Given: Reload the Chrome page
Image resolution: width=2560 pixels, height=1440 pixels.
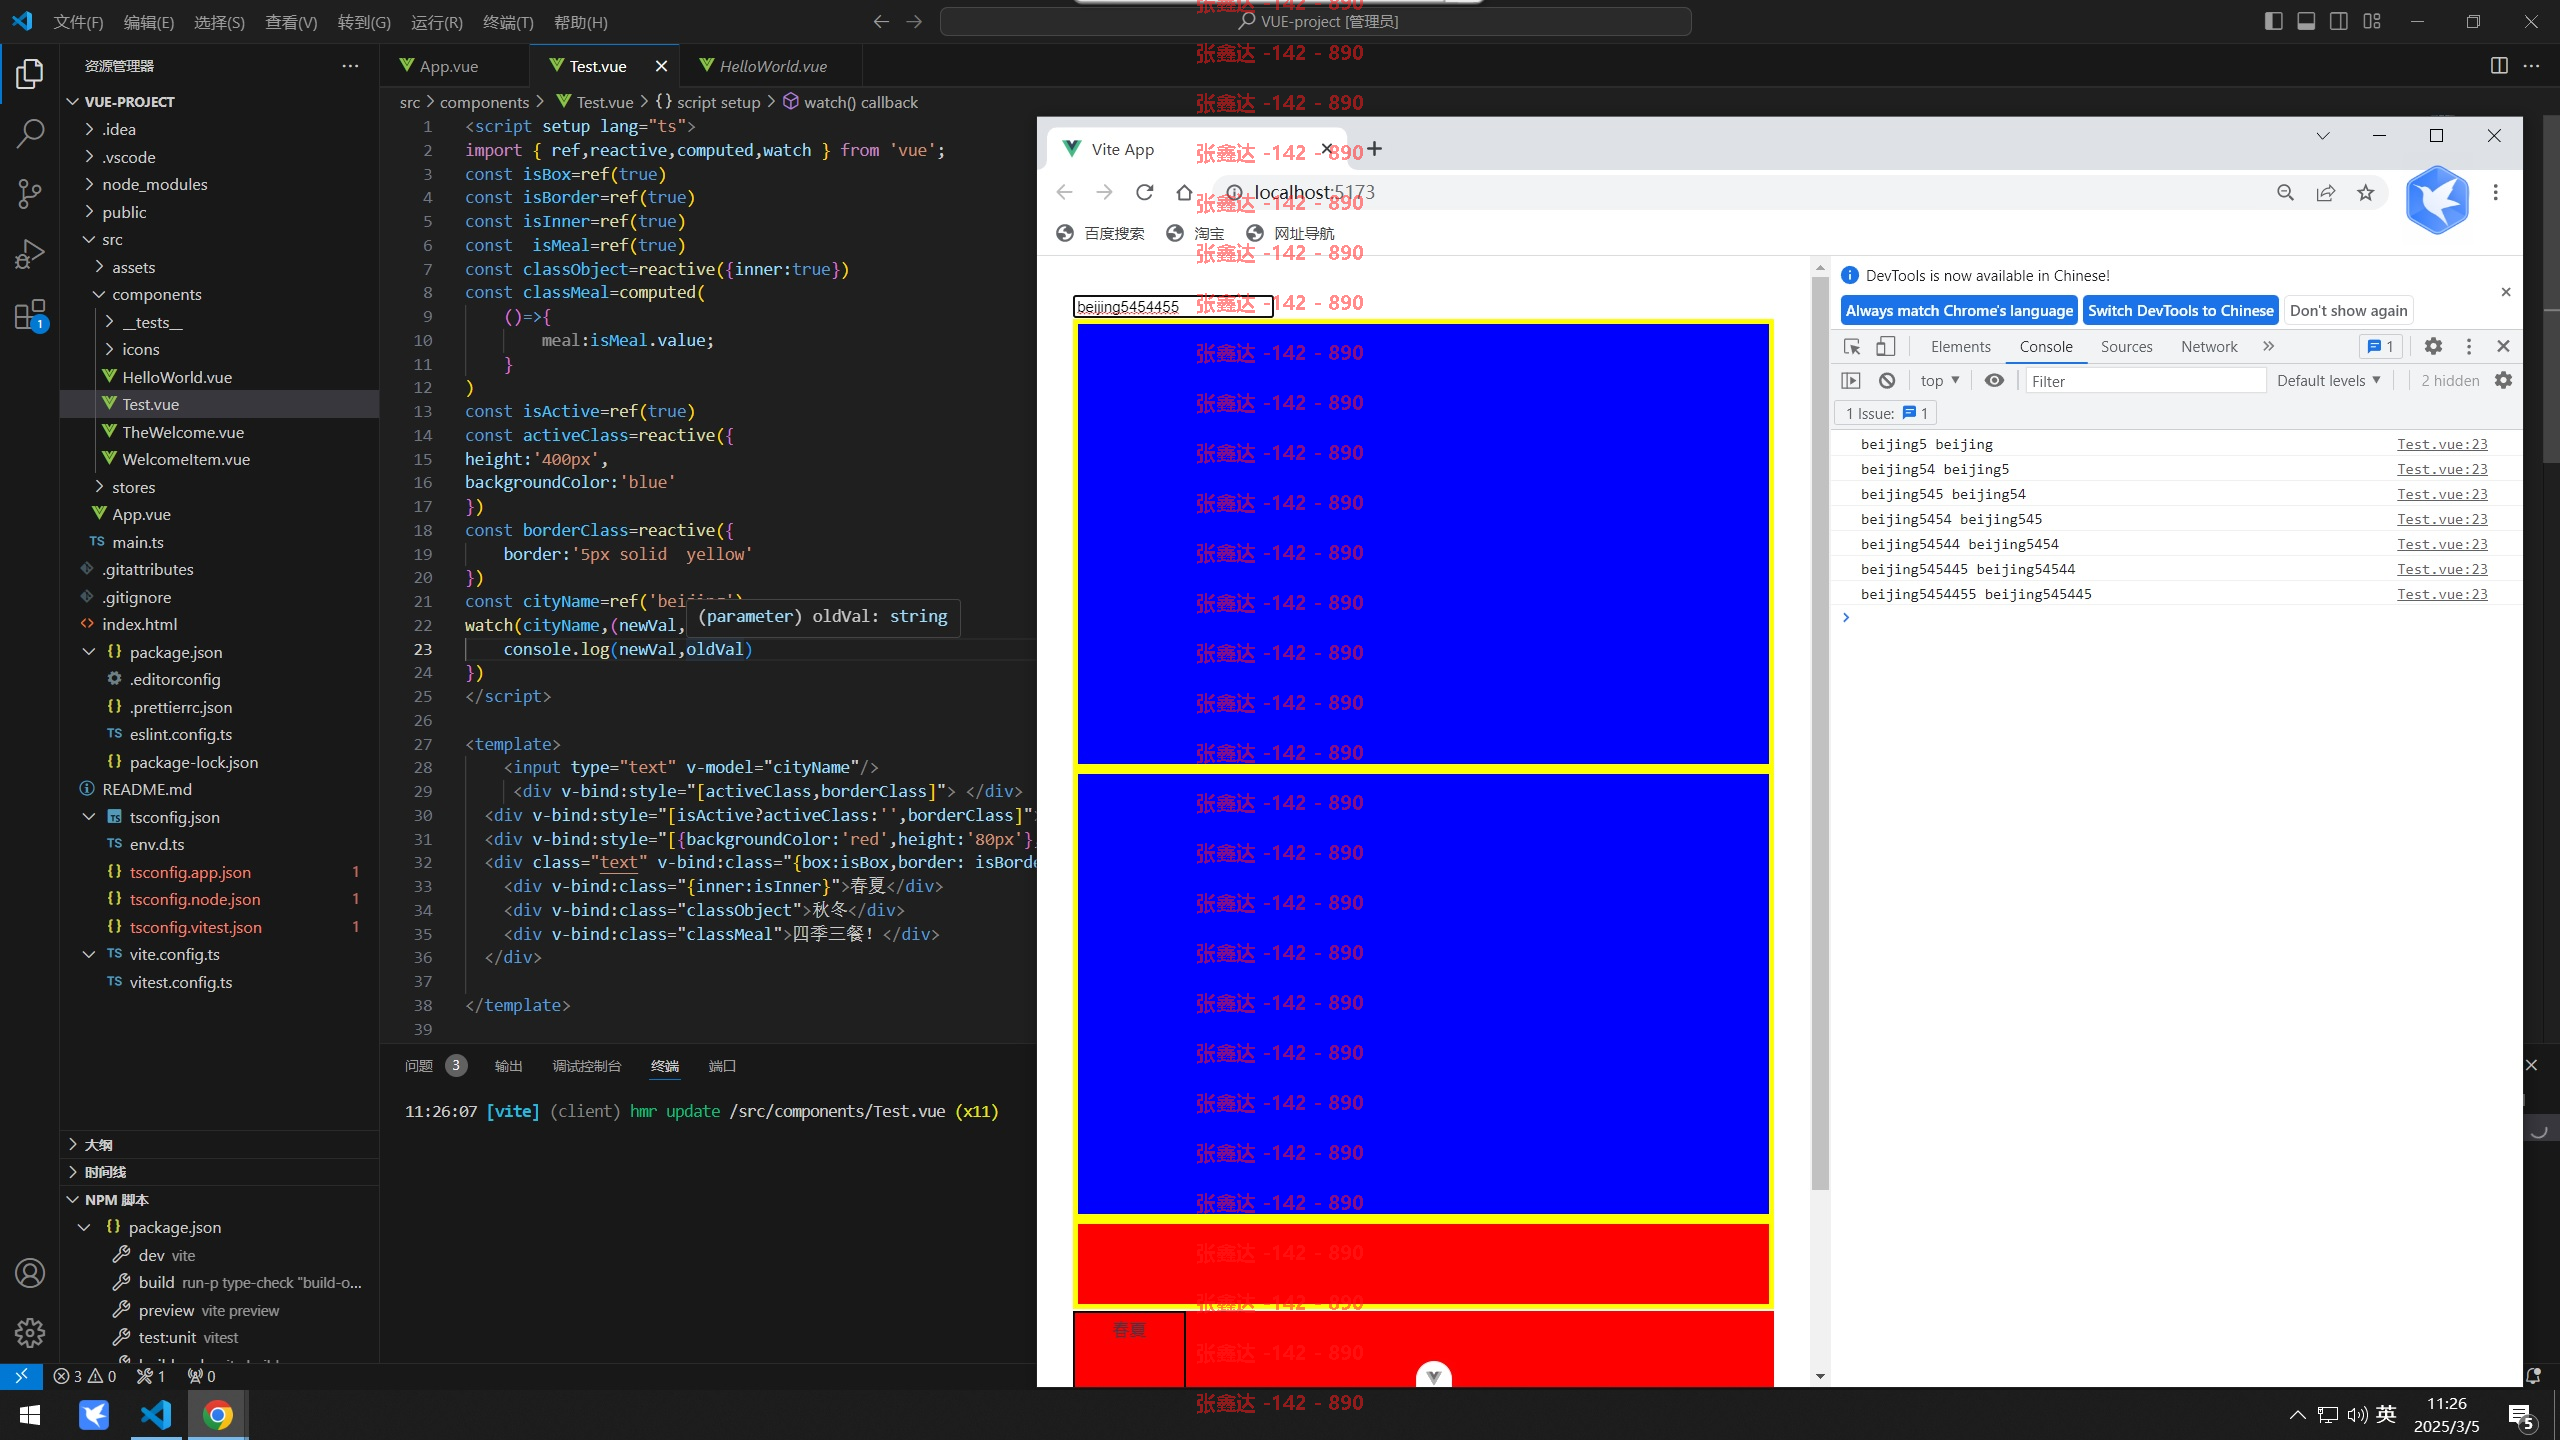Looking at the screenshot, I should pyautogui.click(x=1145, y=192).
